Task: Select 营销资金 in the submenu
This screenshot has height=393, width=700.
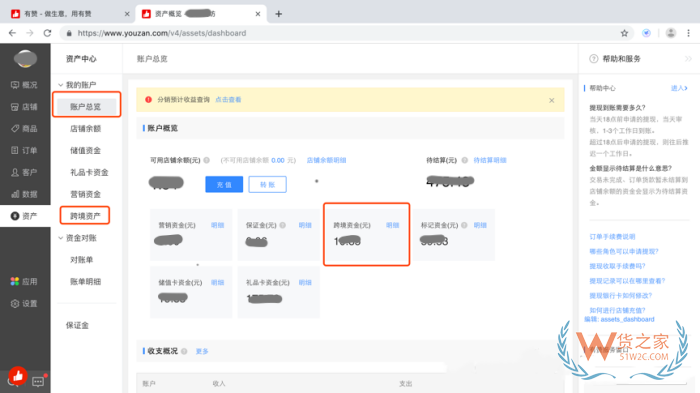Action: click(86, 194)
